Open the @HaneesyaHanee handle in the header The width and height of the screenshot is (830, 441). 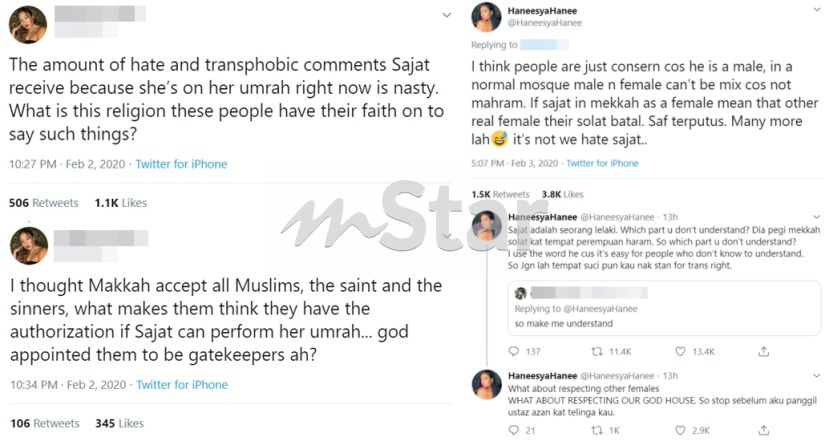point(545,23)
